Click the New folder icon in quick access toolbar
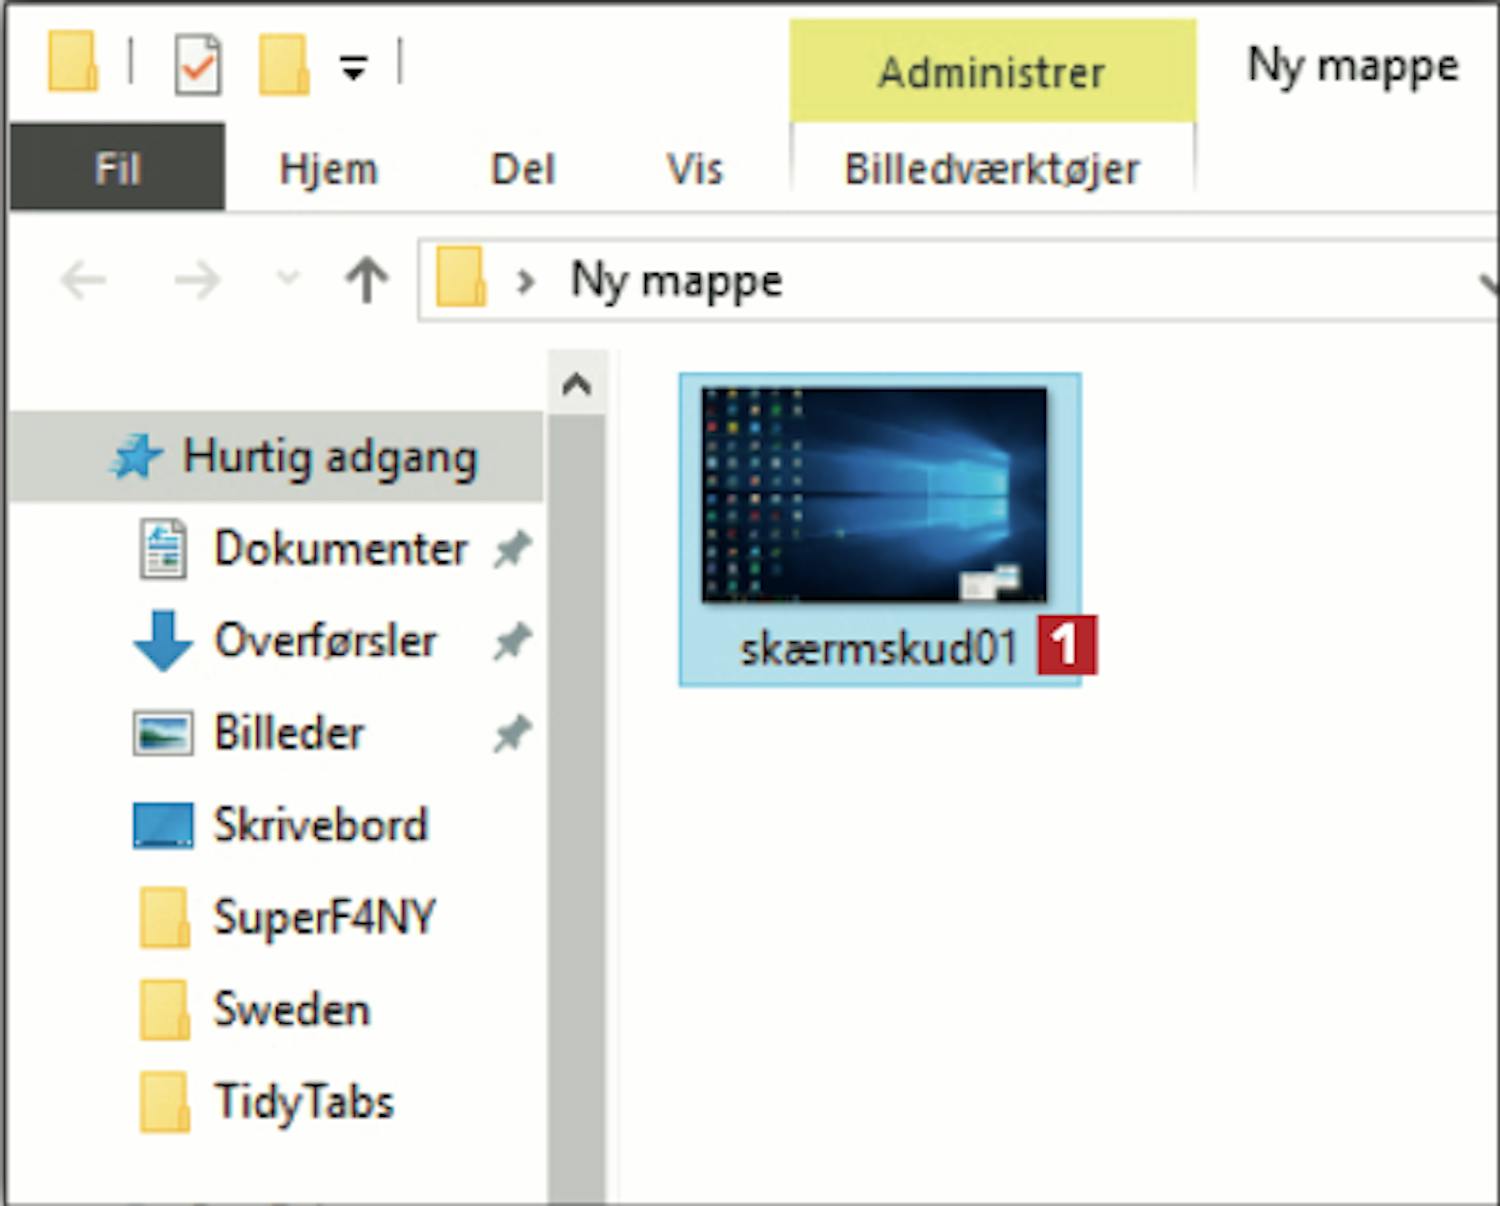This screenshot has height=1206, width=1500. (283, 65)
